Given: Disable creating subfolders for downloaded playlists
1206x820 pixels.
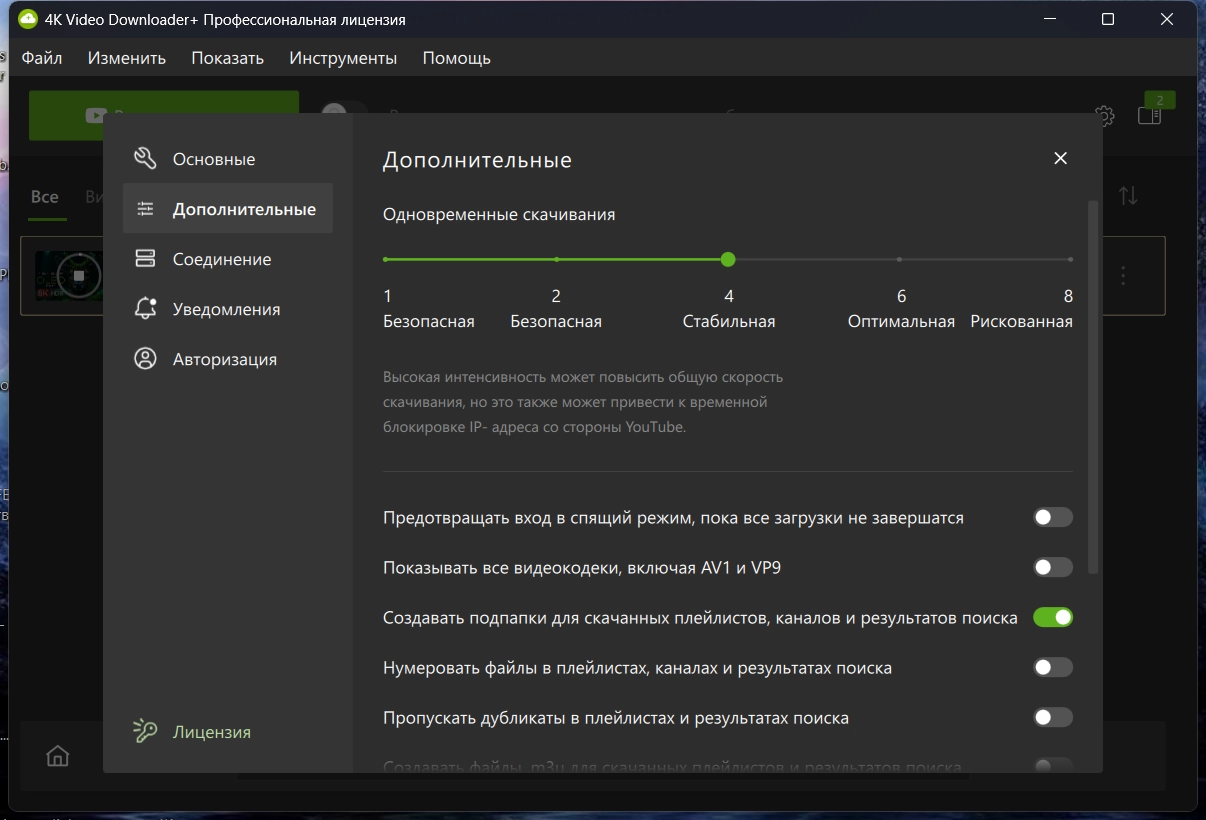Looking at the screenshot, I should (1053, 617).
